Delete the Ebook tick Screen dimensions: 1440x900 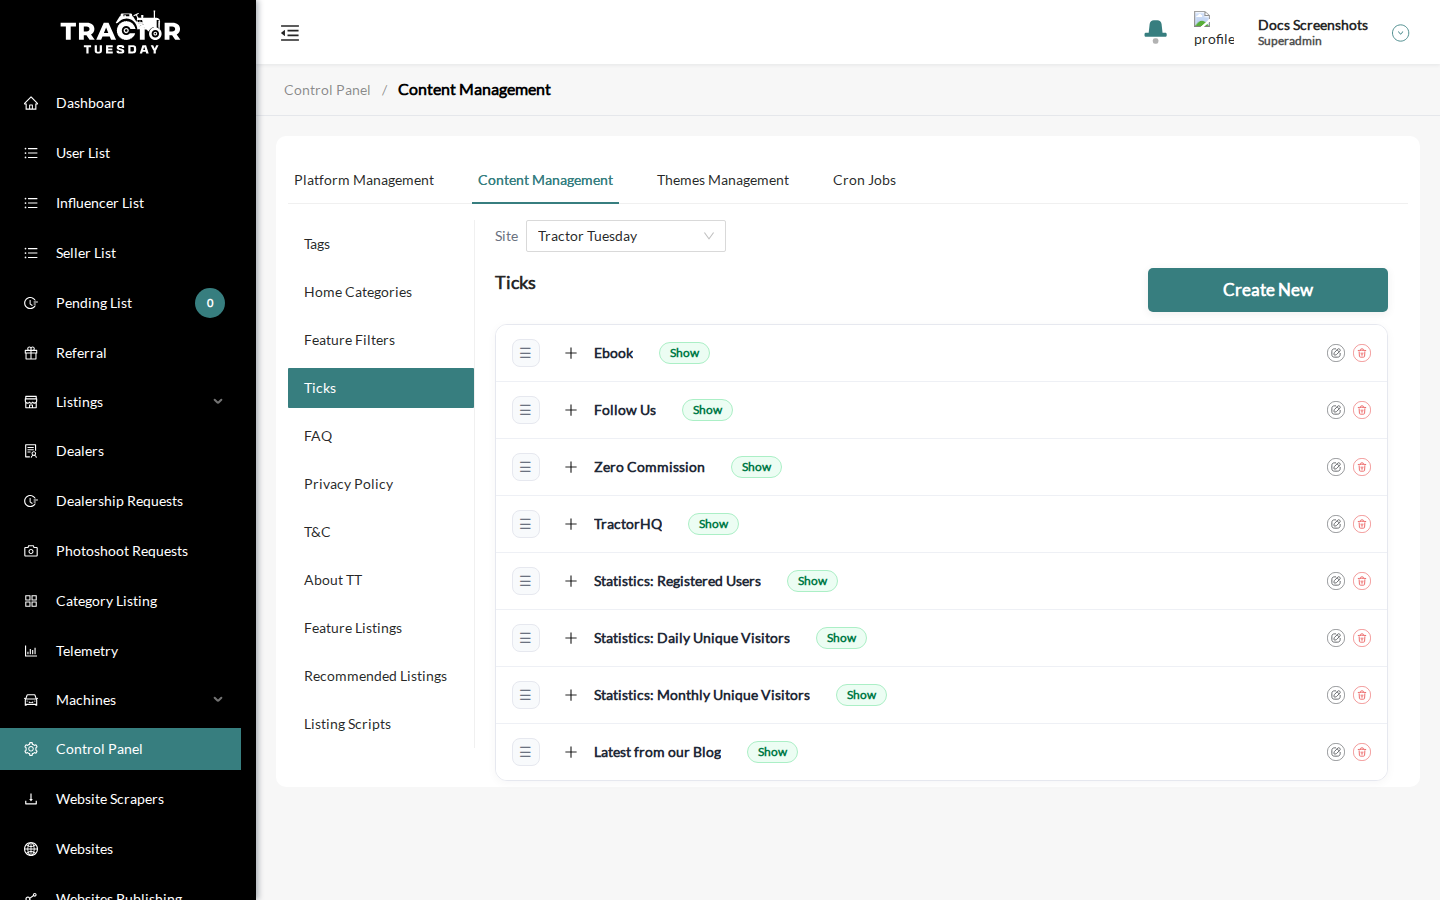click(x=1362, y=353)
